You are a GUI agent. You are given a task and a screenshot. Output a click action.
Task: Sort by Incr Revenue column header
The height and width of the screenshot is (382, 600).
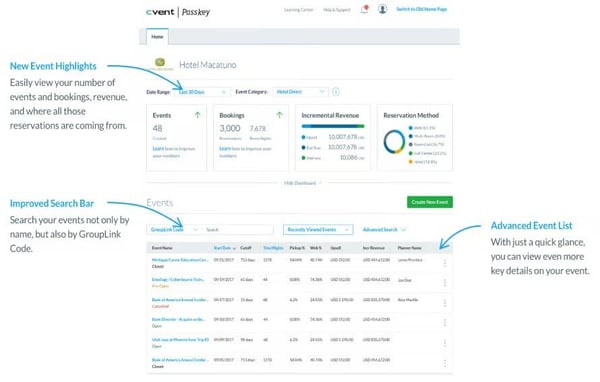[373, 248]
